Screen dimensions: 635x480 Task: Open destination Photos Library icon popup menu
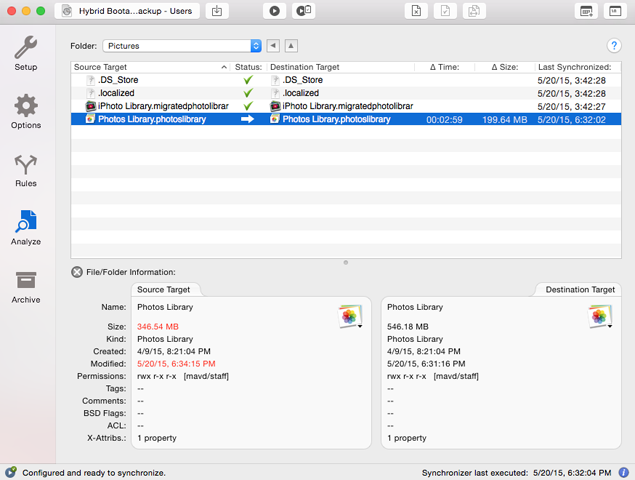pos(600,317)
